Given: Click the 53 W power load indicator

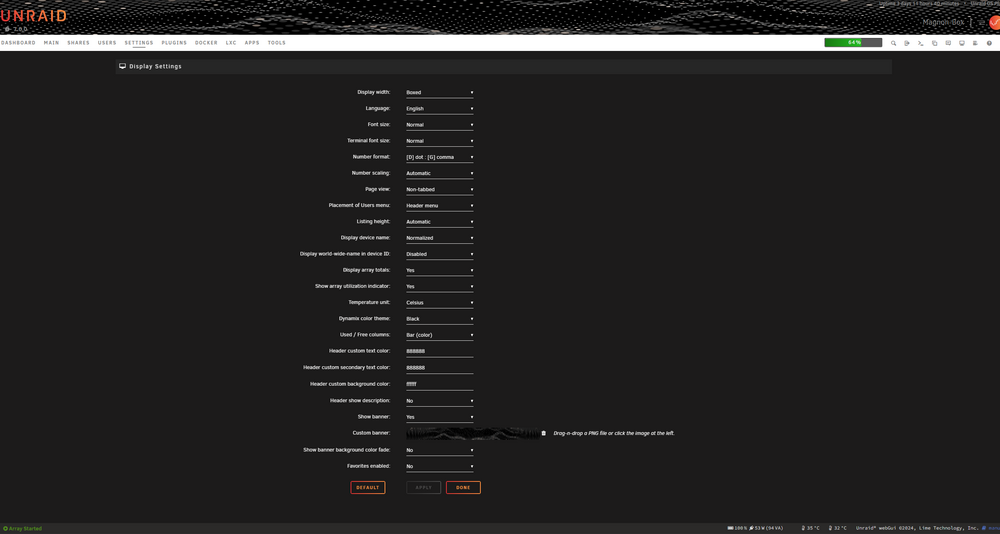Looking at the screenshot, I should [x=767, y=528].
